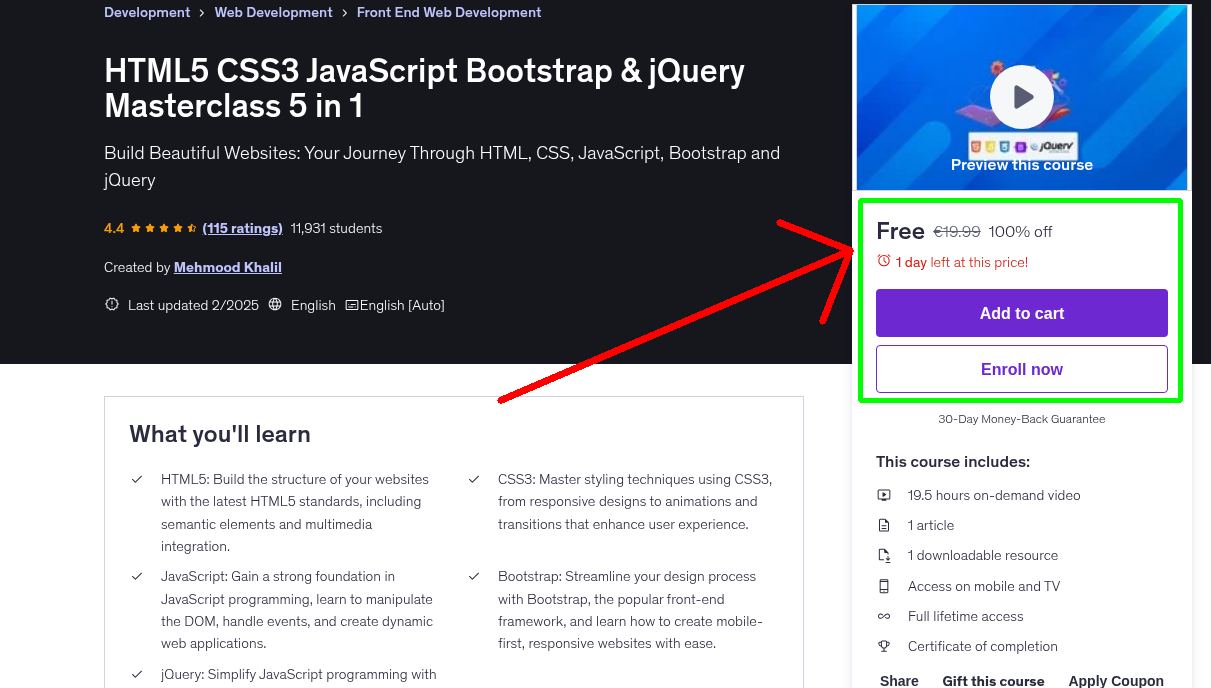
Task: Click the article document icon
Action: (x=884, y=525)
